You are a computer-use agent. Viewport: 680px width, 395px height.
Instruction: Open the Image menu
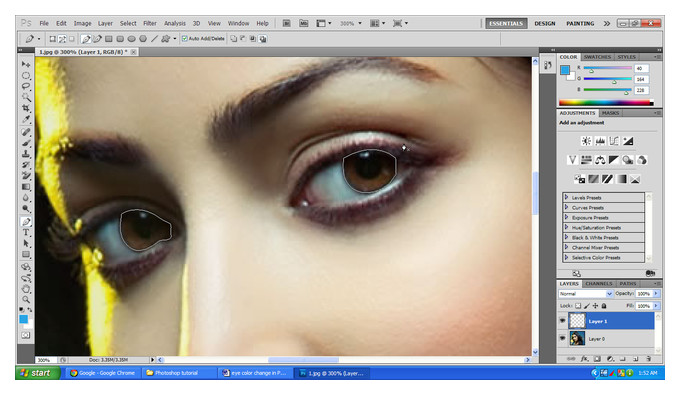82,23
